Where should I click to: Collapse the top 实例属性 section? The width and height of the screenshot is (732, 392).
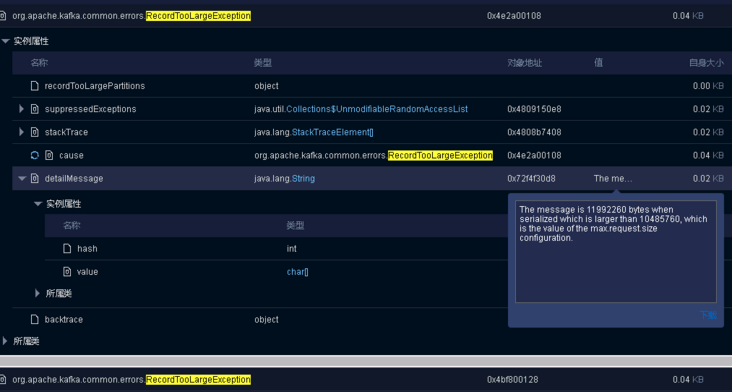6,41
